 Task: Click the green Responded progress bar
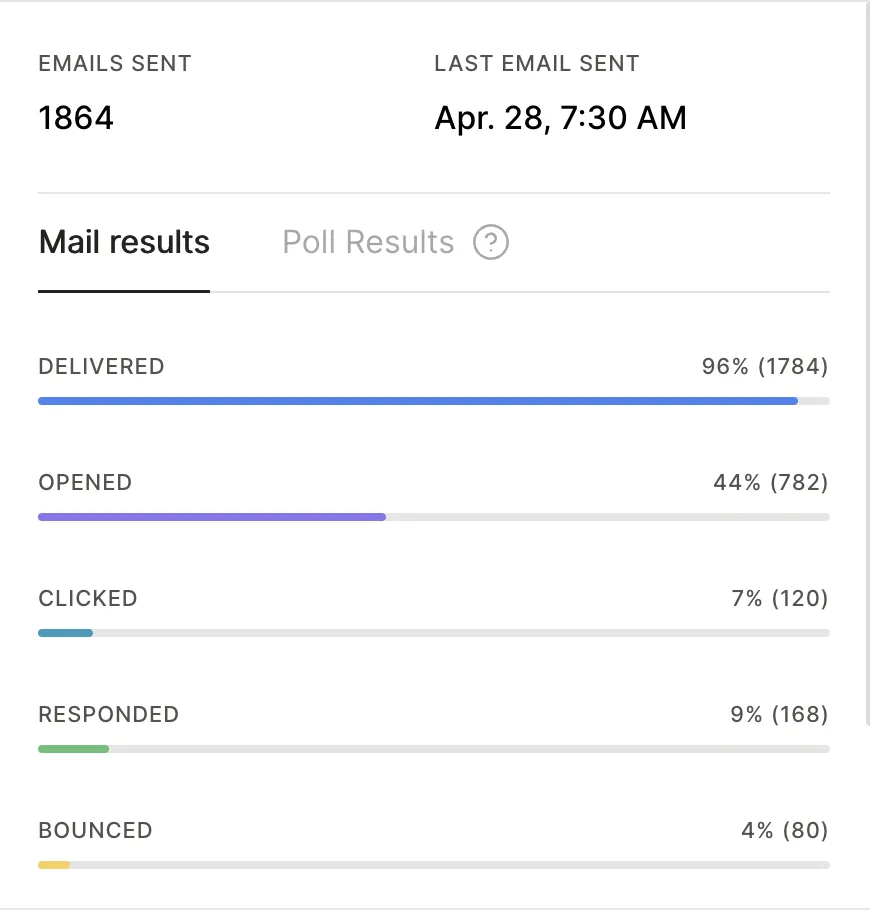73,749
